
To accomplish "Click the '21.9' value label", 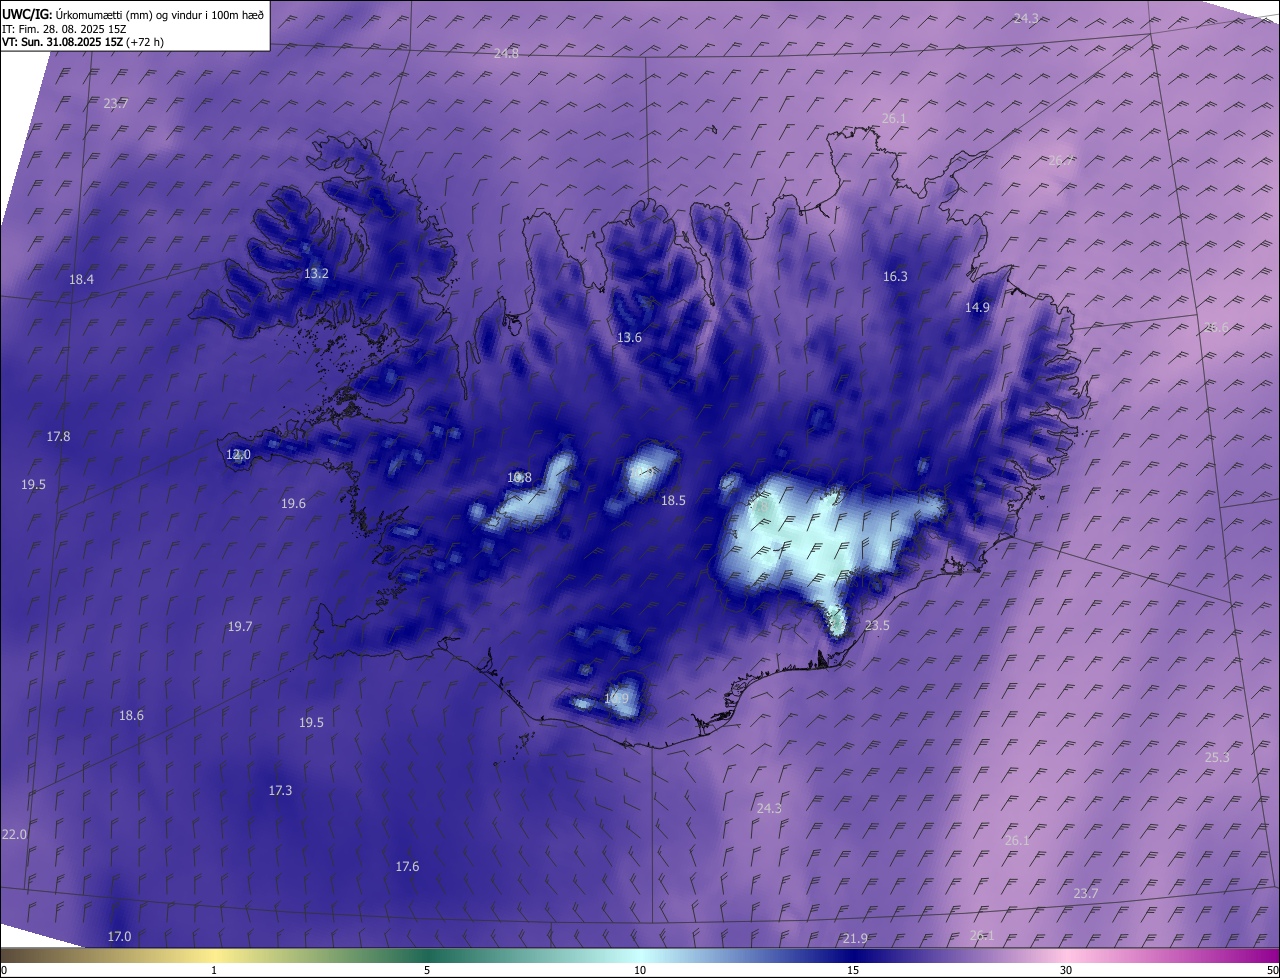I will point(855,939).
